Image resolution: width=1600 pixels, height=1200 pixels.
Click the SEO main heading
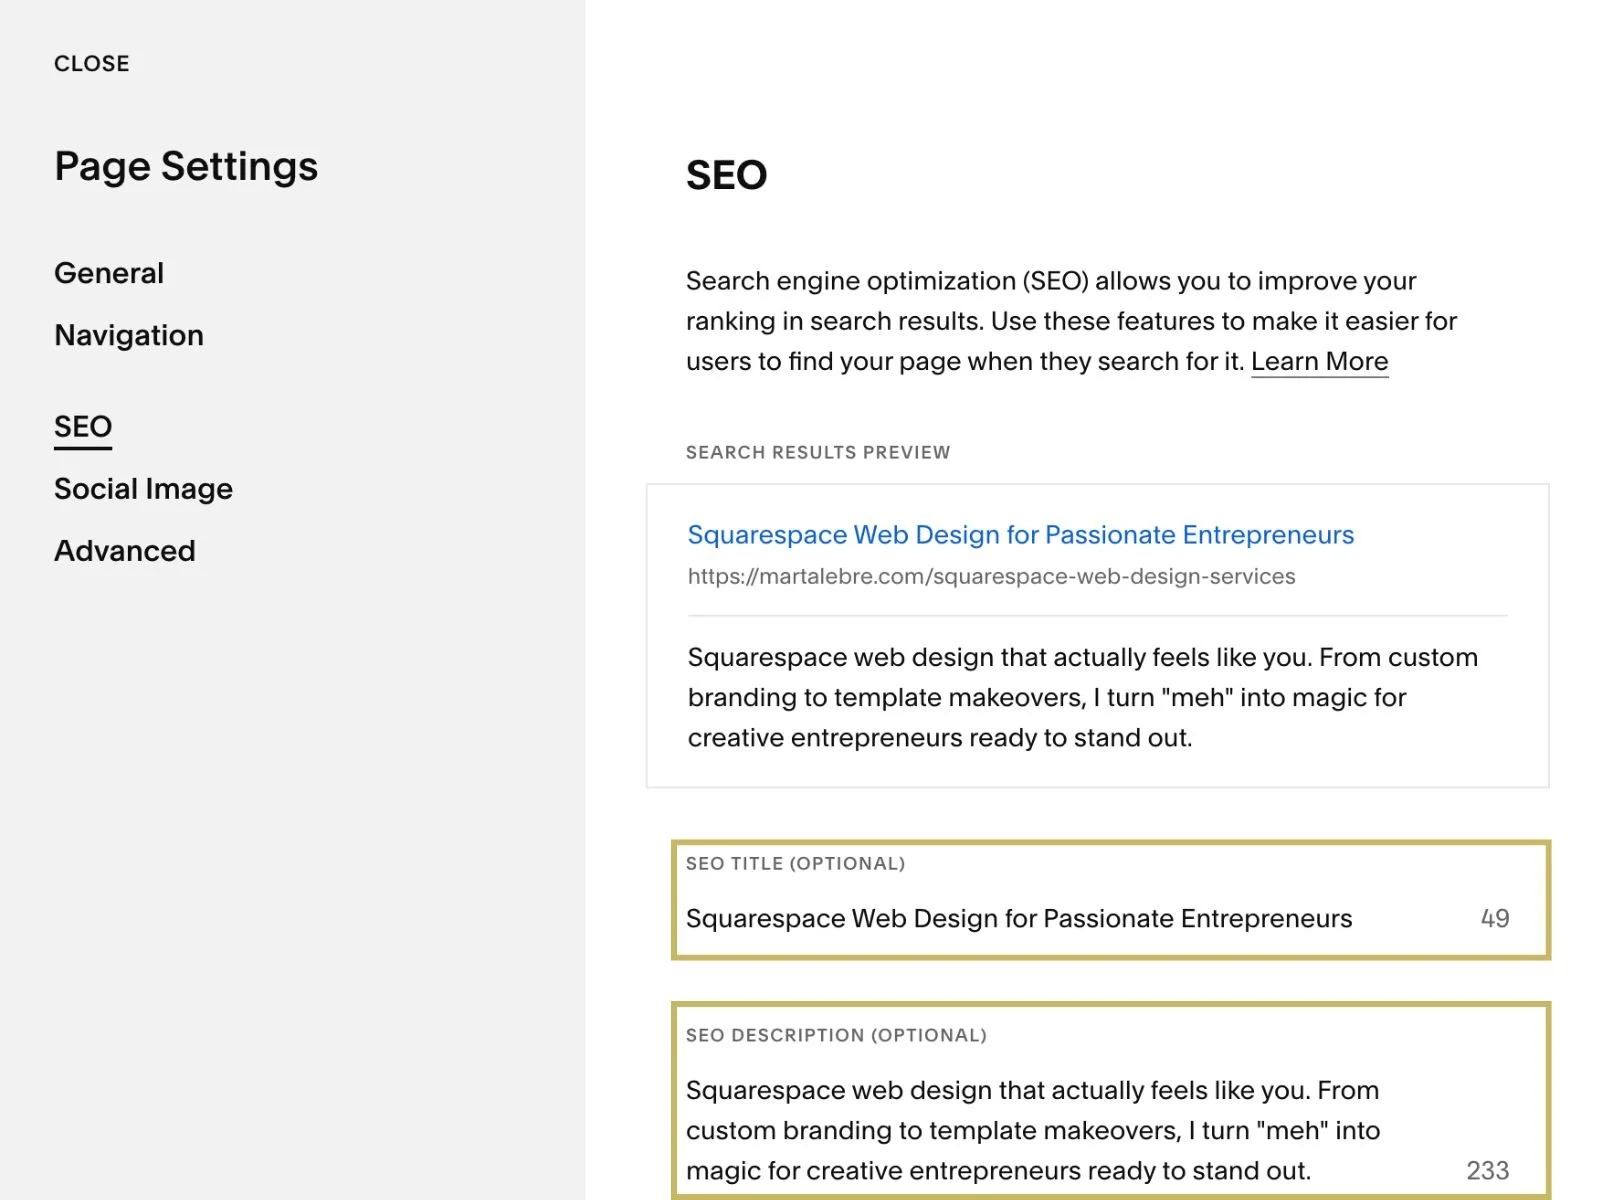pyautogui.click(x=726, y=175)
